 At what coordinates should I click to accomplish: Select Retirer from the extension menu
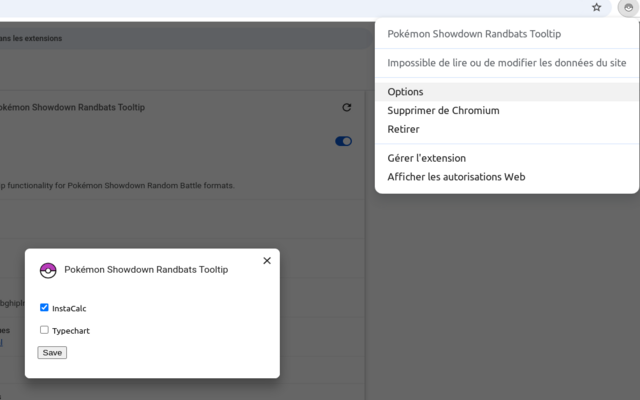[x=507, y=129]
